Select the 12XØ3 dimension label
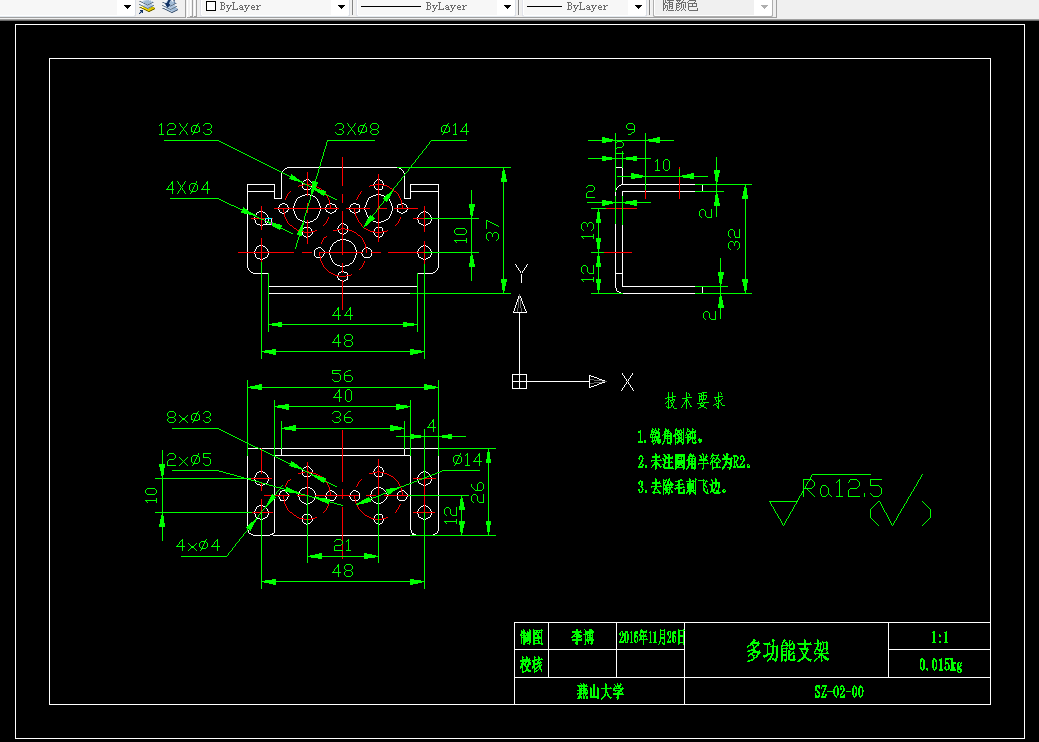Image resolution: width=1039 pixels, height=742 pixels. point(185,129)
